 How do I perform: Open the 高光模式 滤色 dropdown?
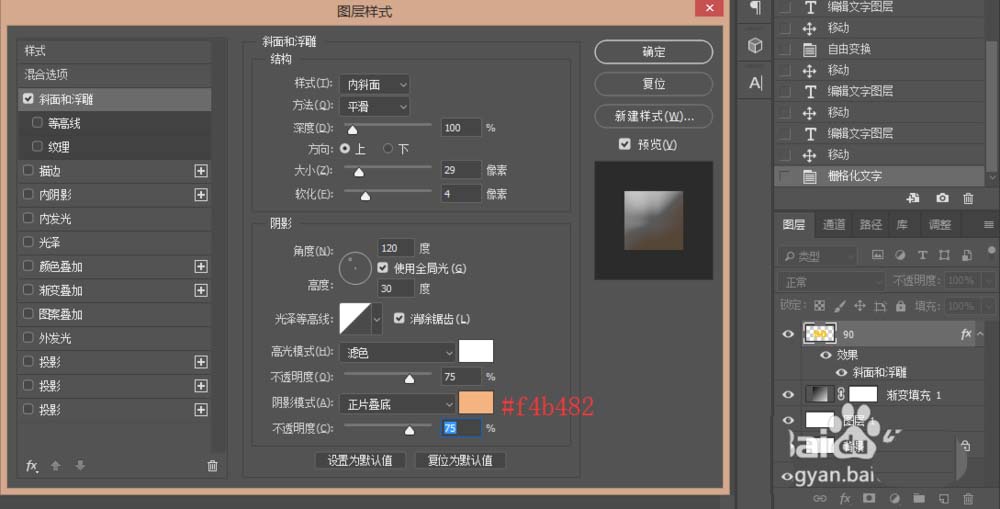[x=397, y=352]
